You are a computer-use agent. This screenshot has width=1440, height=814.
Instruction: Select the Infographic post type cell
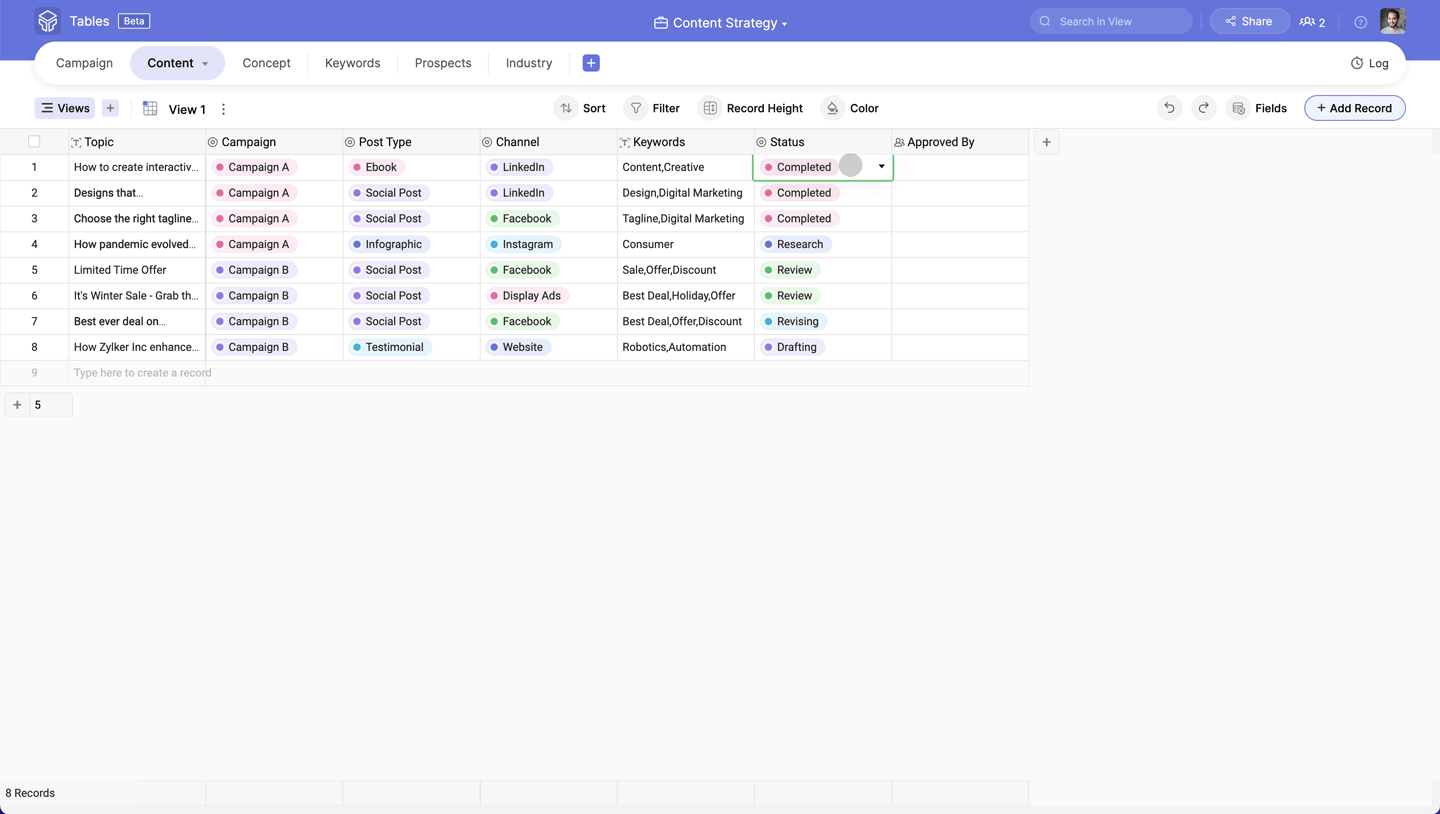[411, 244]
